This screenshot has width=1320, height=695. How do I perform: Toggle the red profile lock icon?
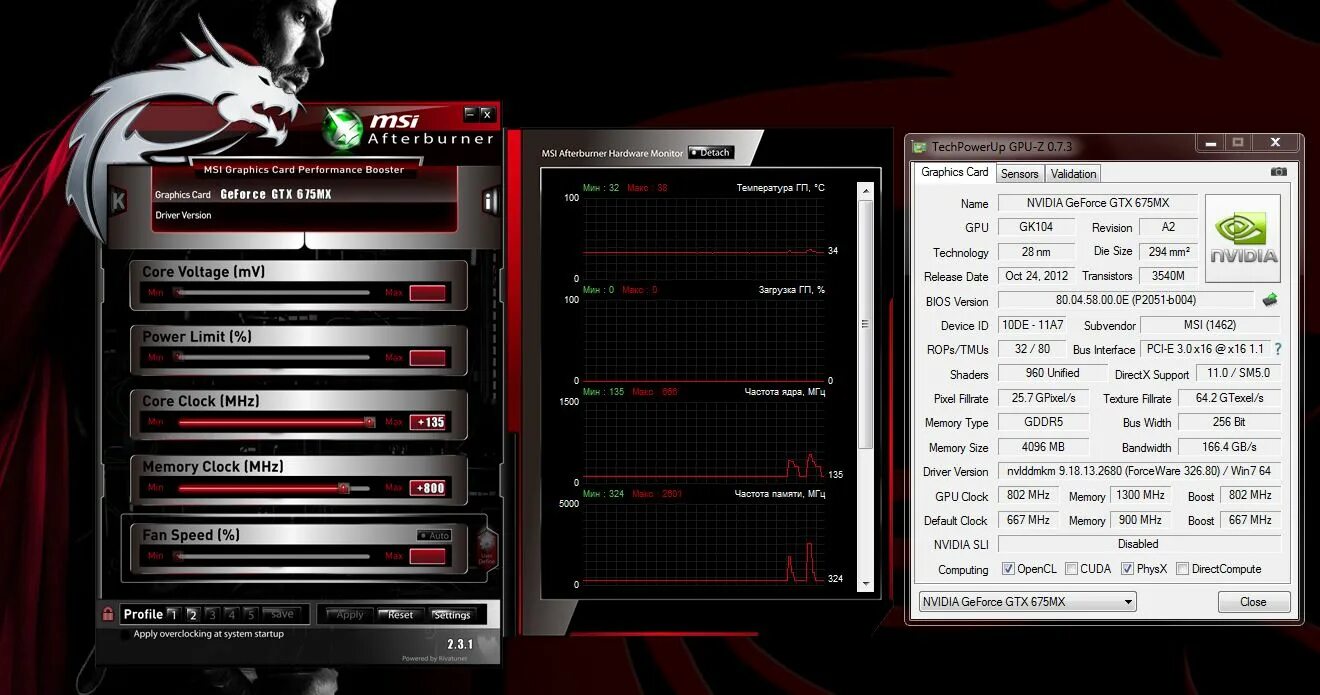[x=107, y=613]
